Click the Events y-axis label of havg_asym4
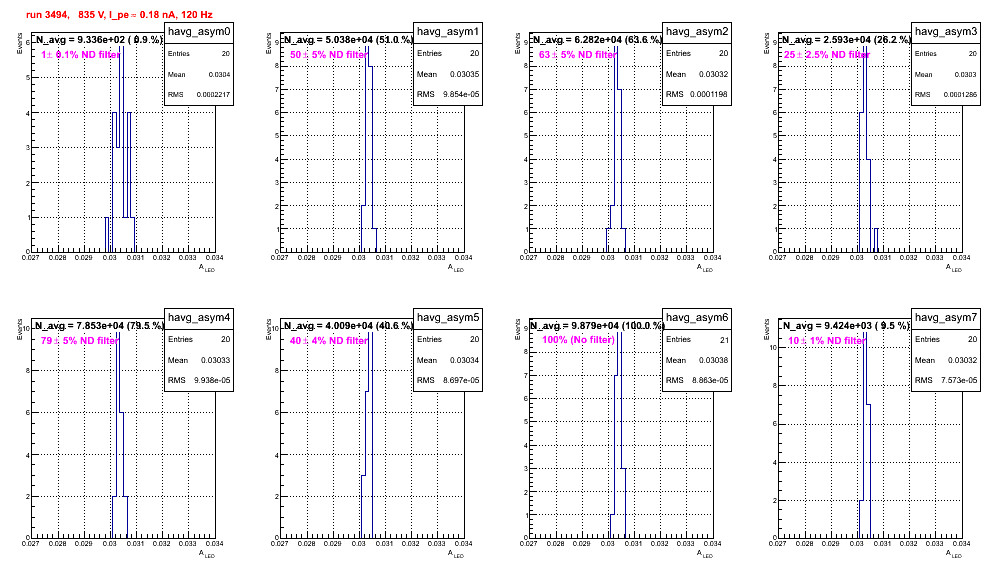 point(19,329)
